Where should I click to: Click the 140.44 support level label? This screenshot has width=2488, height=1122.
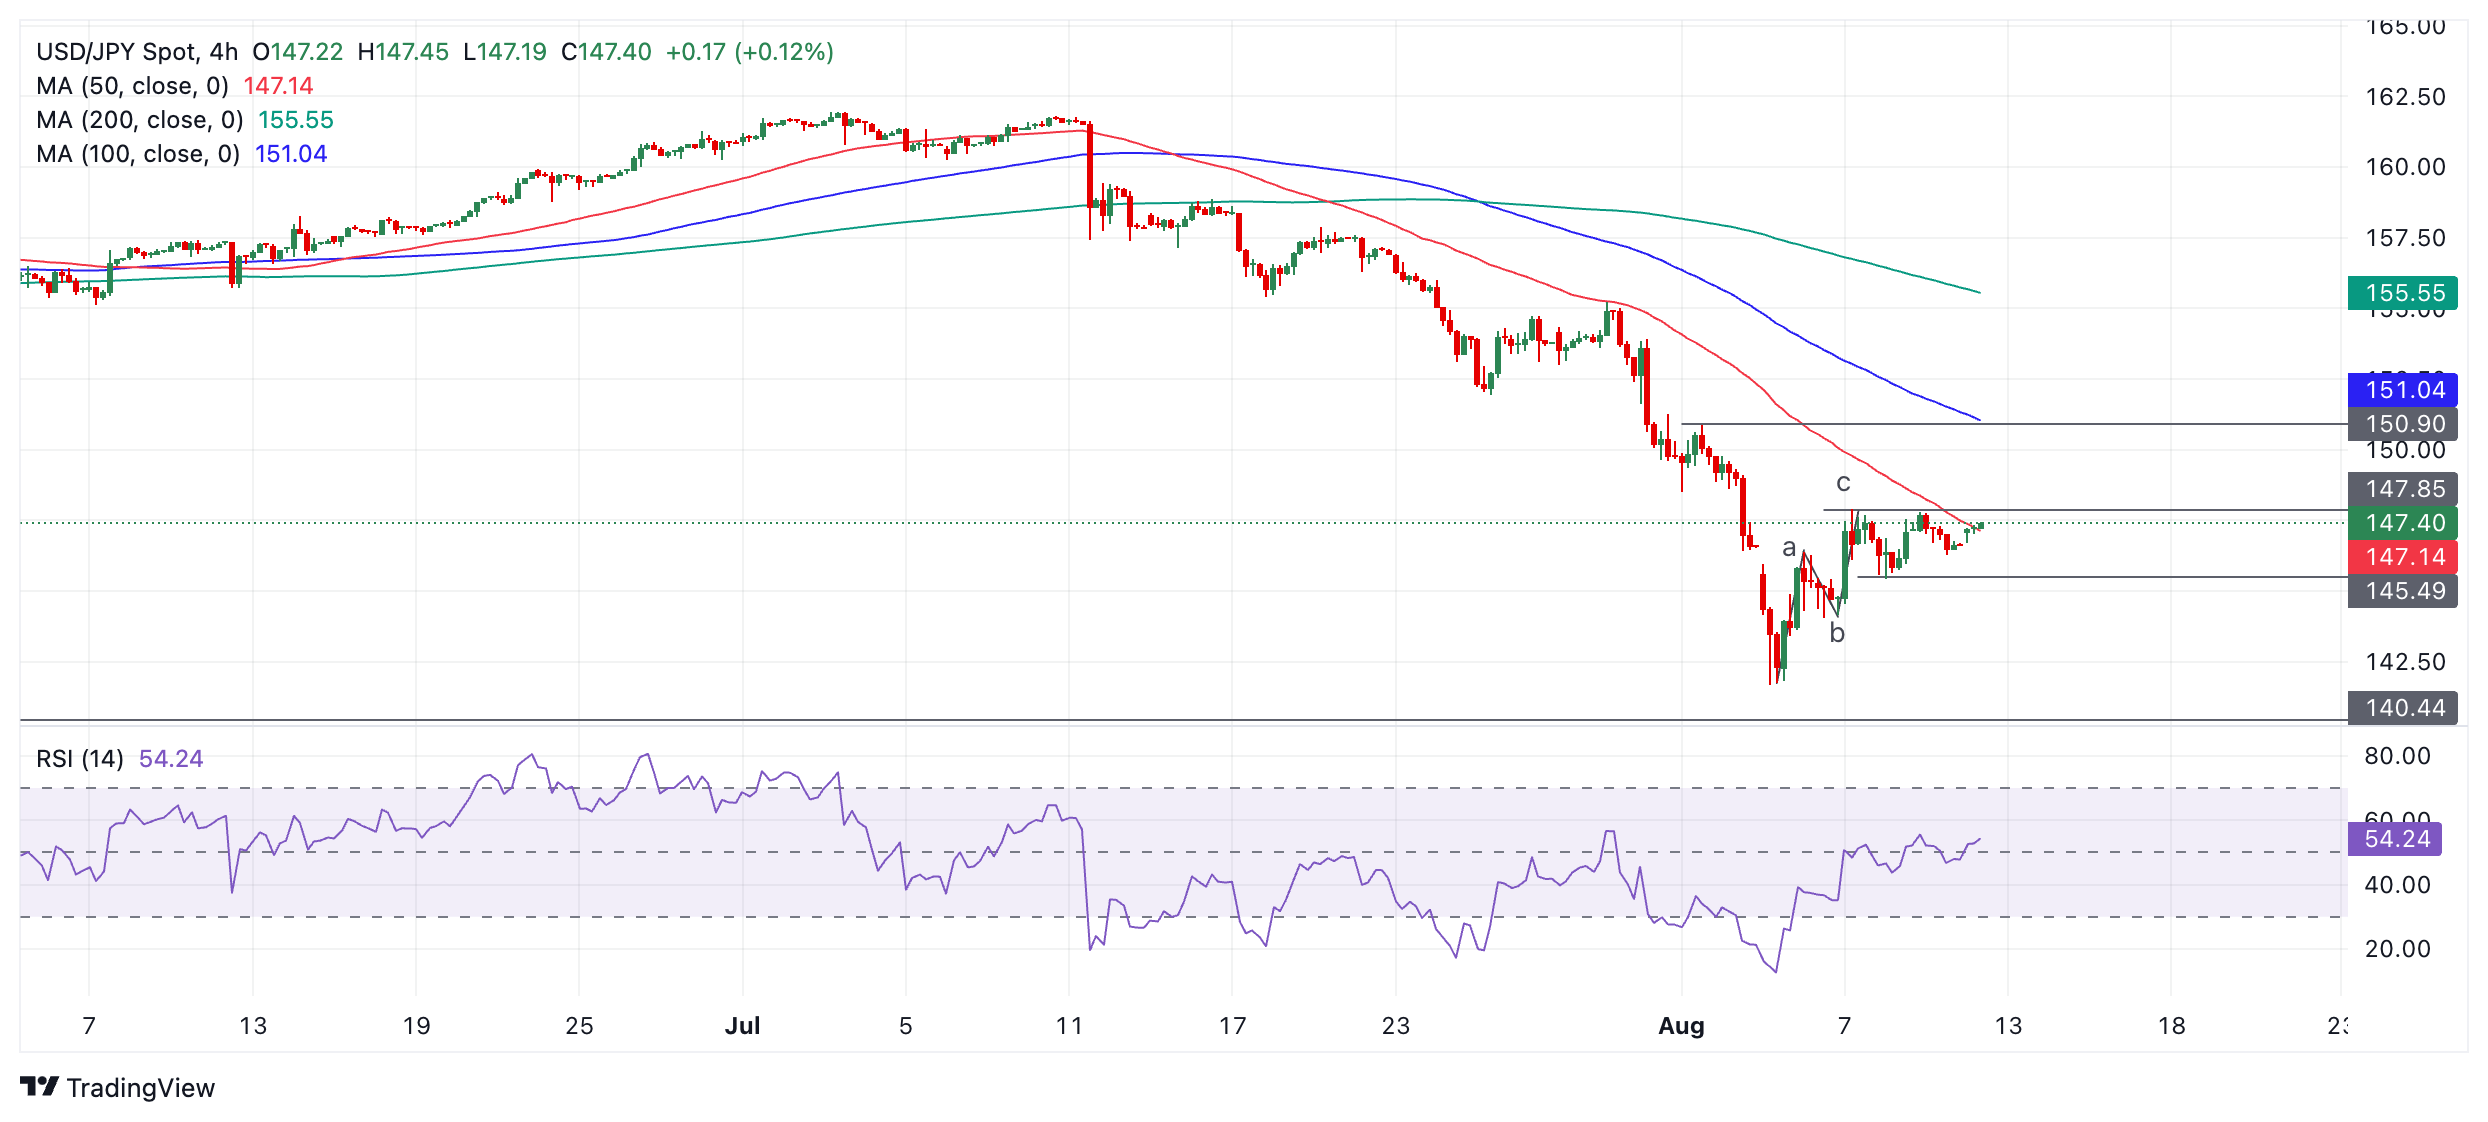point(2403,708)
